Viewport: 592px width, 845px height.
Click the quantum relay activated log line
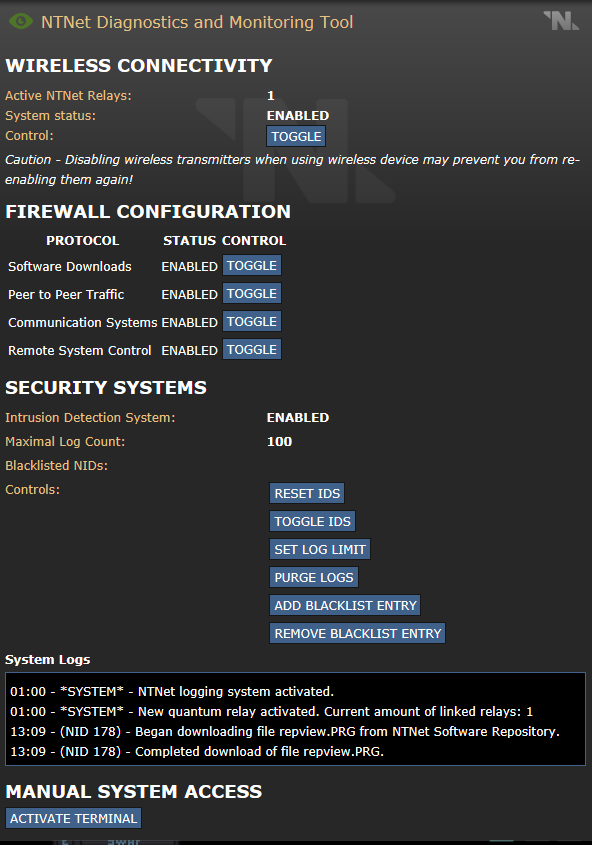coord(271,711)
